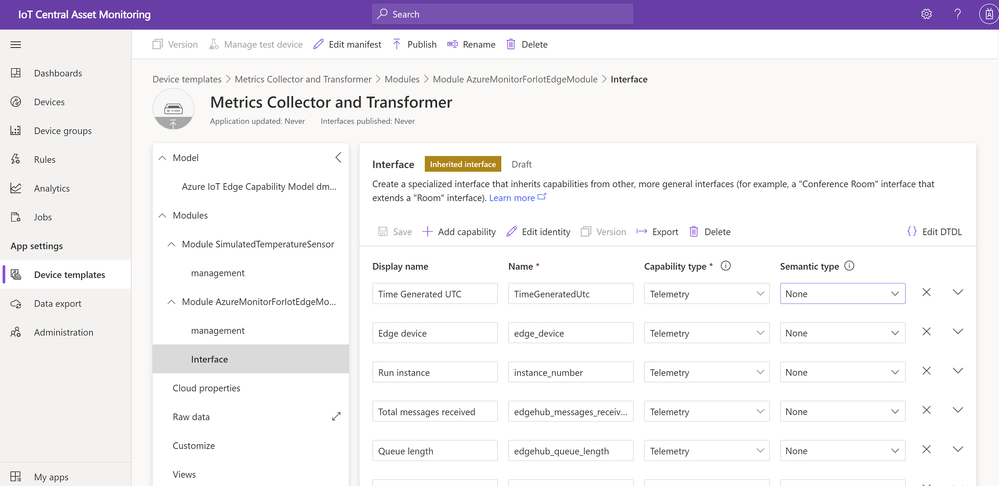Image resolution: width=999 pixels, height=486 pixels.
Task: Click Metrics Collector and Transformer breadcrumb
Action: tap(303, 80)
